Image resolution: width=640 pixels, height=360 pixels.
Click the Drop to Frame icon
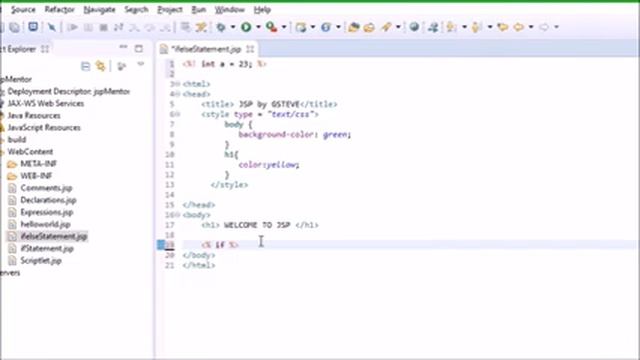tap(185, 27)
